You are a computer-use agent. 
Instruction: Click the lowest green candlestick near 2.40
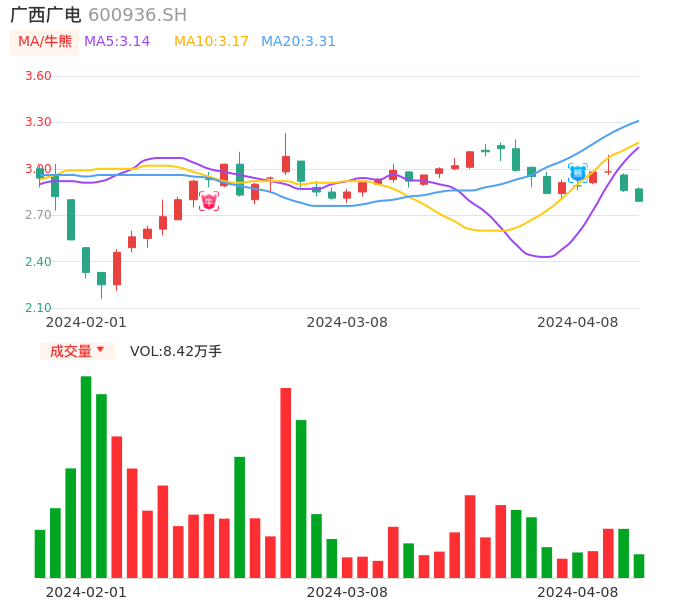coord(101,278)
